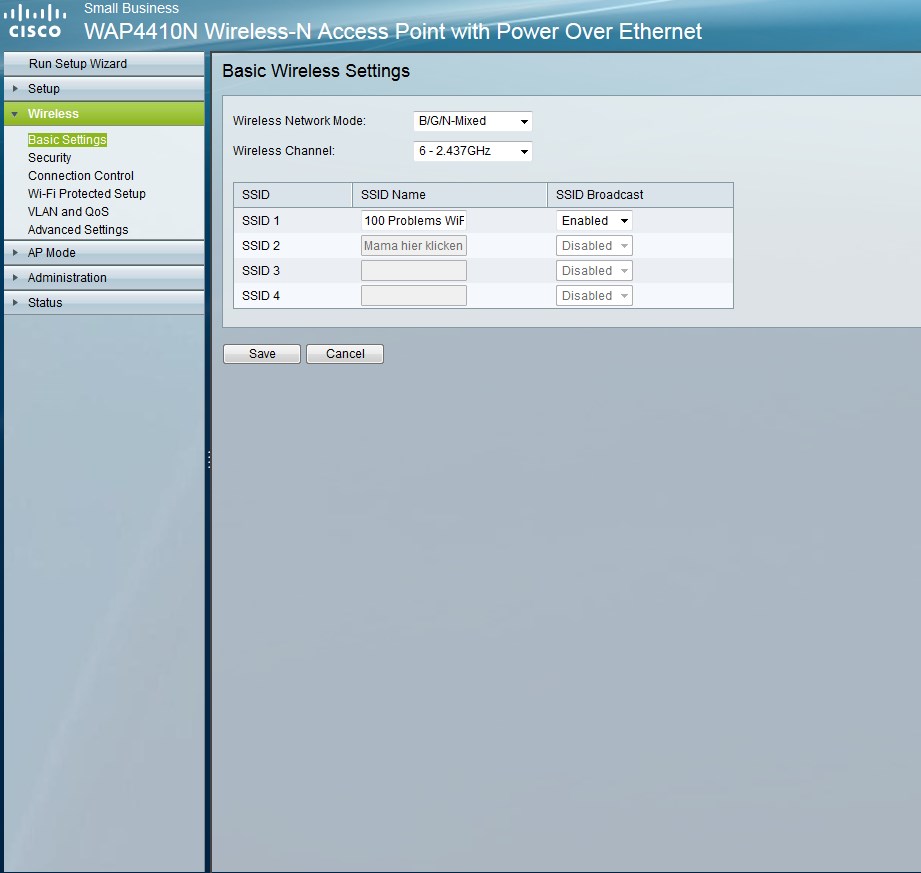Click the SSID 2 row label
The width and height of the screenshot is (921, 873).
(260, 246)
